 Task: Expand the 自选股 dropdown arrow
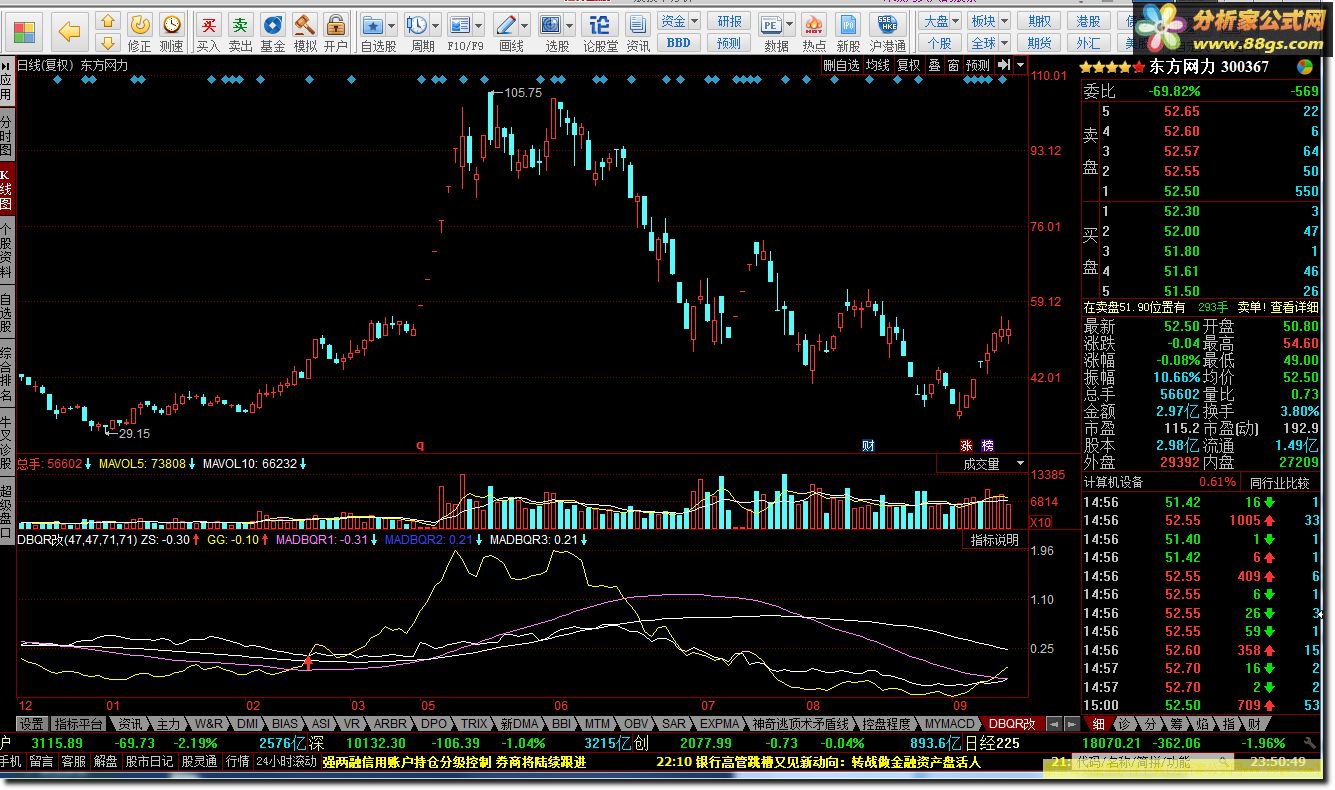pyautogui.click(x=391, y=25)
